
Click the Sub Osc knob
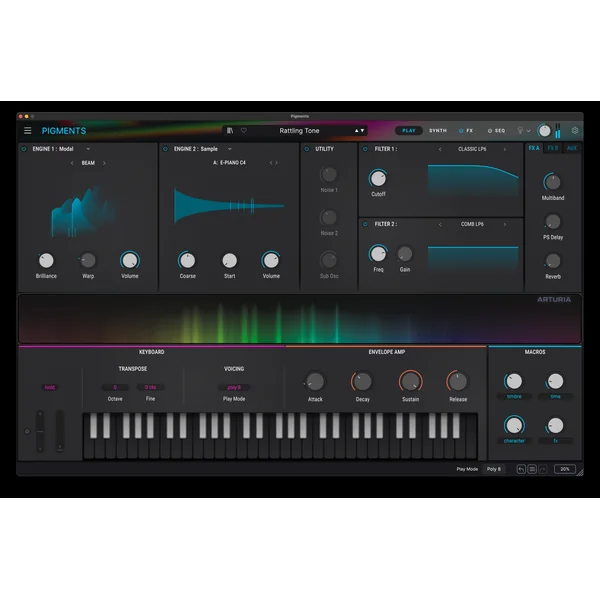[328, 261]
